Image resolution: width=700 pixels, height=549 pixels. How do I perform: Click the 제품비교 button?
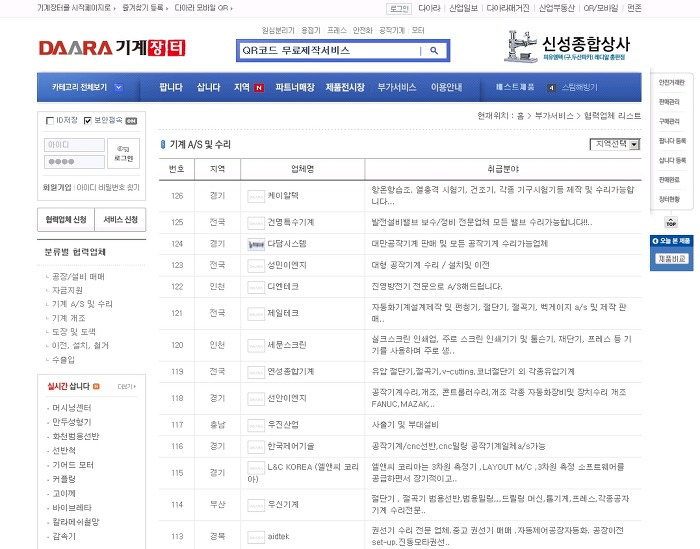(x=672, y=259)
